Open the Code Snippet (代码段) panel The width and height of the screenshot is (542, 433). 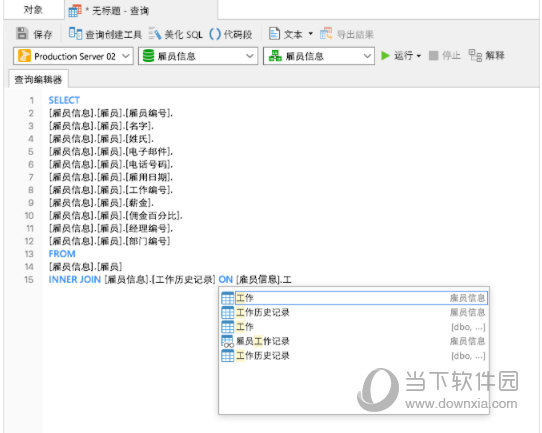tap(231, 34)
